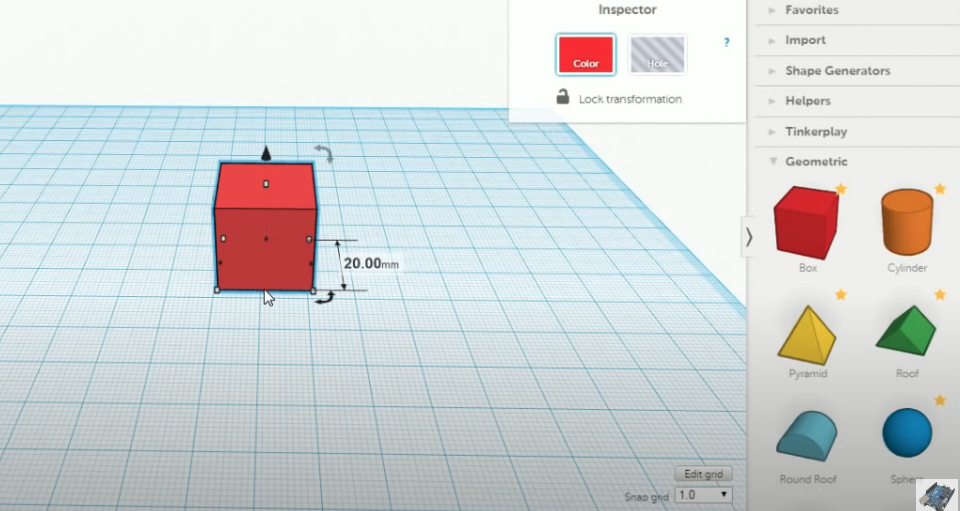
Task: Select the orange Cylinder shape
Action: [907, 222]
